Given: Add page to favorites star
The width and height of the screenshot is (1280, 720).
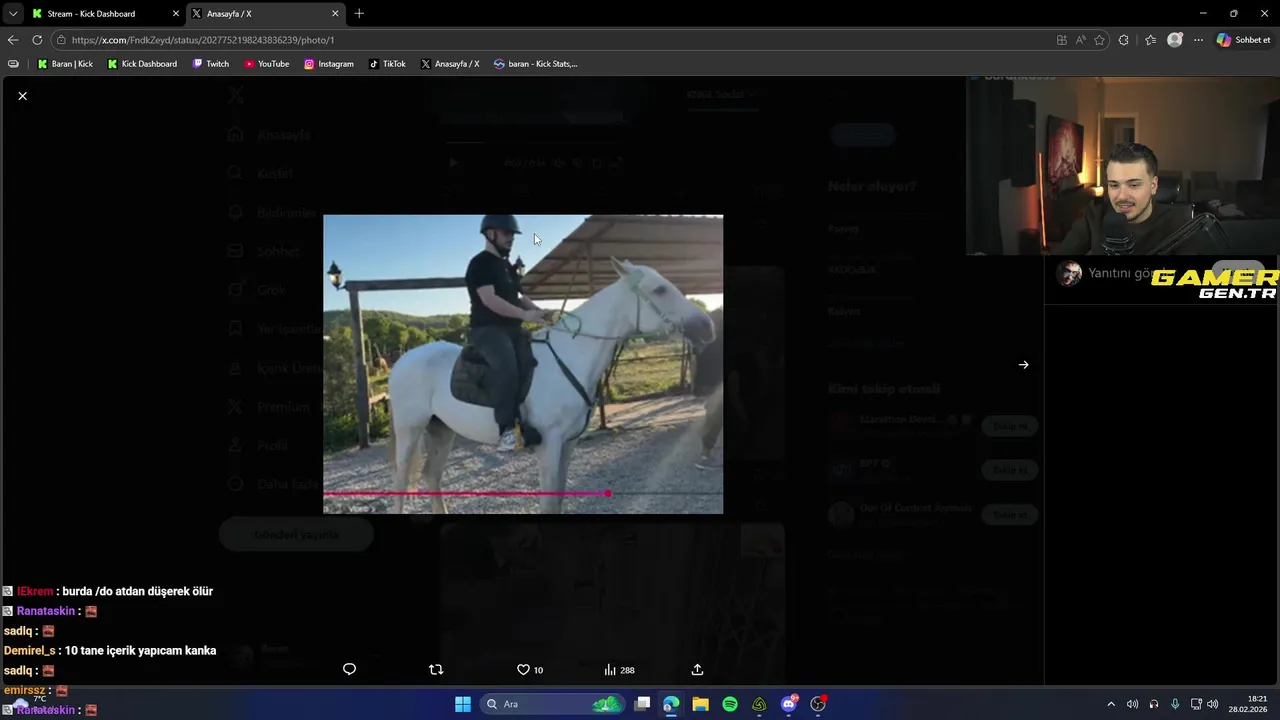Looking at the screenshot, I should (x=1100, y=40).
